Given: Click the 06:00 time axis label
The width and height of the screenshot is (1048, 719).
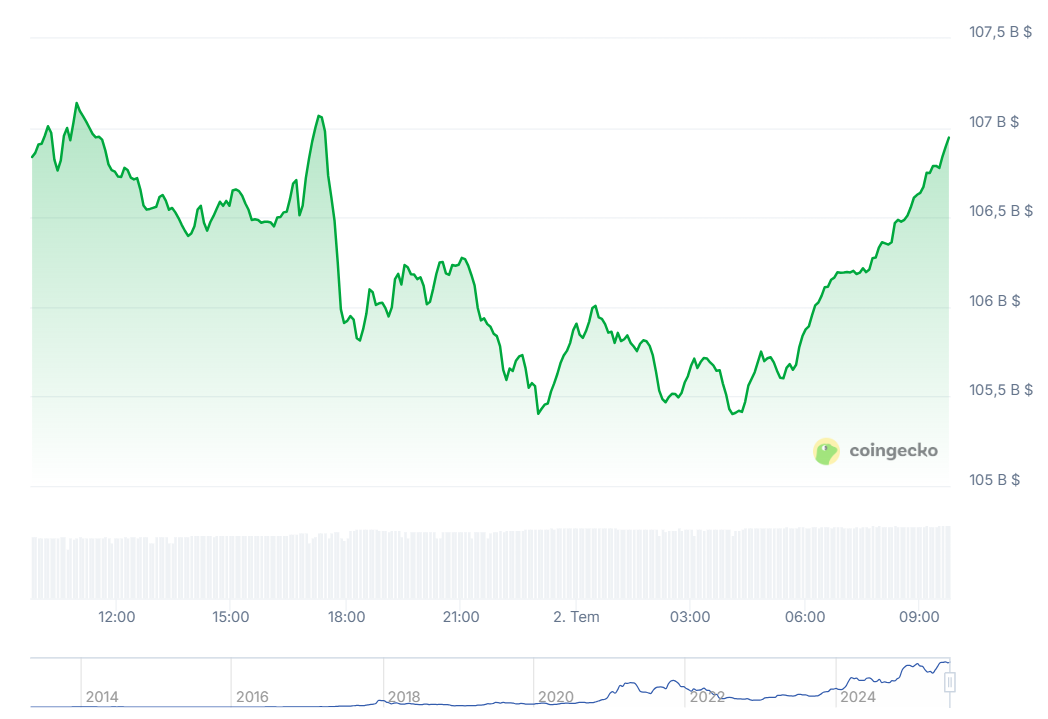Looking at the screenshot, I should pyautogui.click(x=805, y=617).
